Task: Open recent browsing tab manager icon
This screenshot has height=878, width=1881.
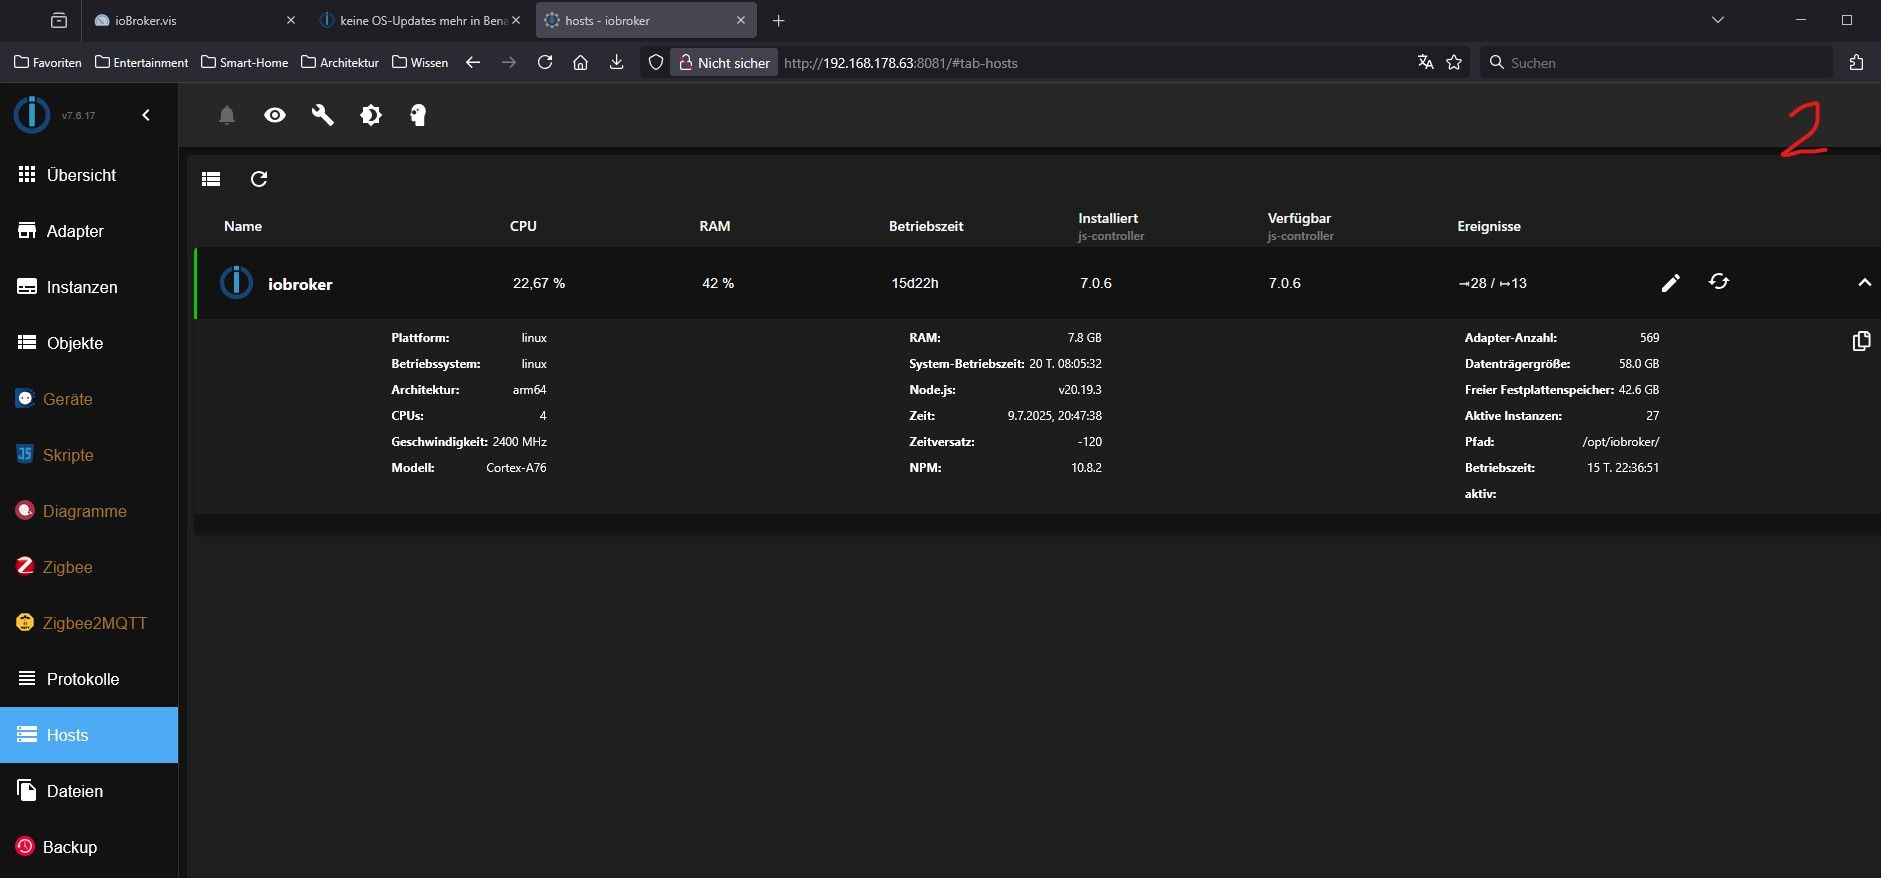Action: 59,20
